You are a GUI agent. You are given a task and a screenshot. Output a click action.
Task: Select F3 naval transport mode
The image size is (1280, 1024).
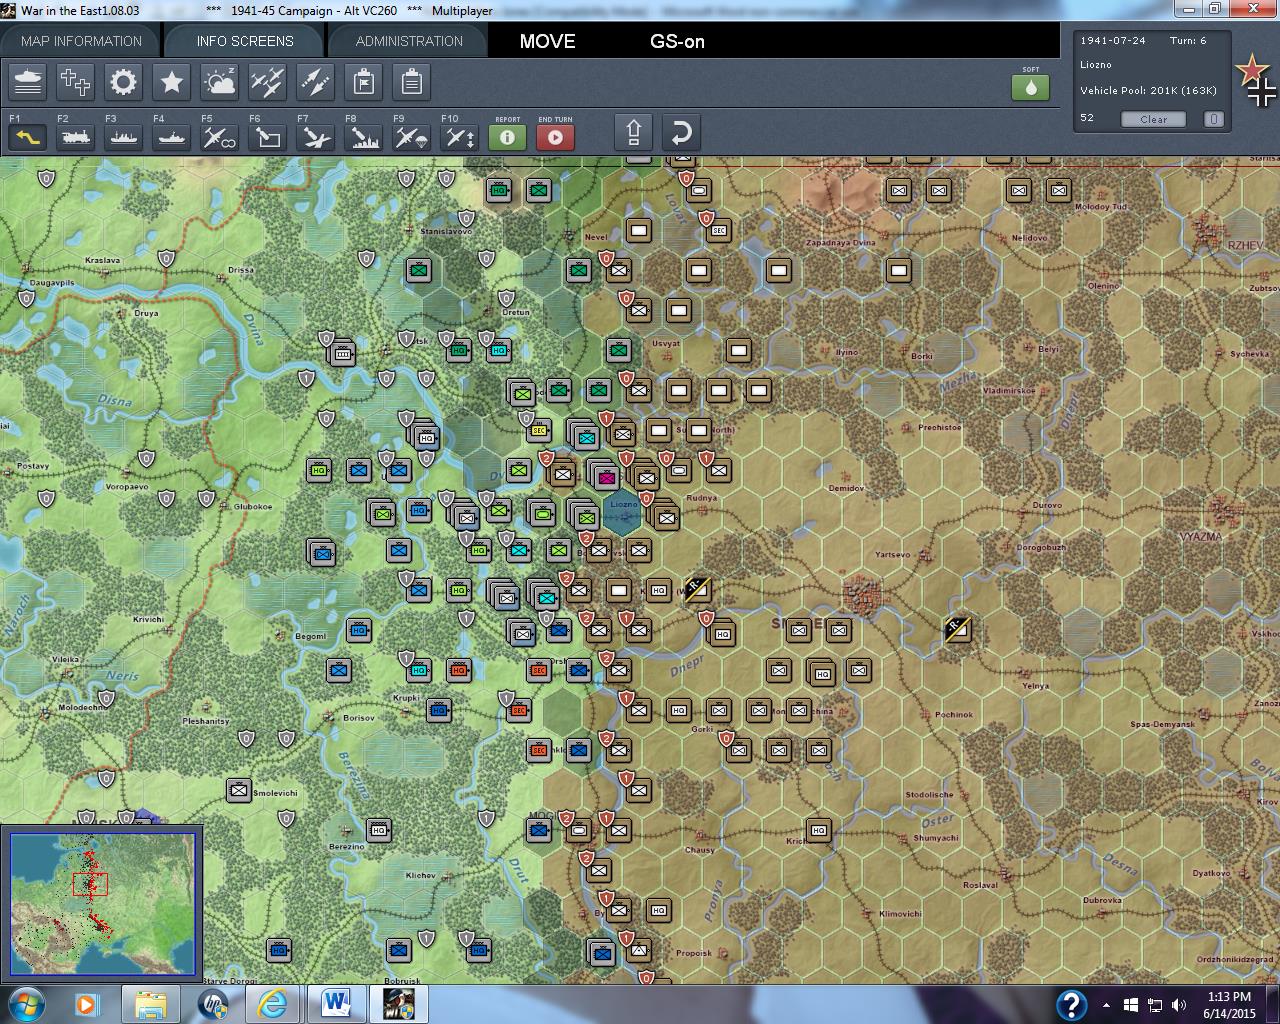pos(124,137)
